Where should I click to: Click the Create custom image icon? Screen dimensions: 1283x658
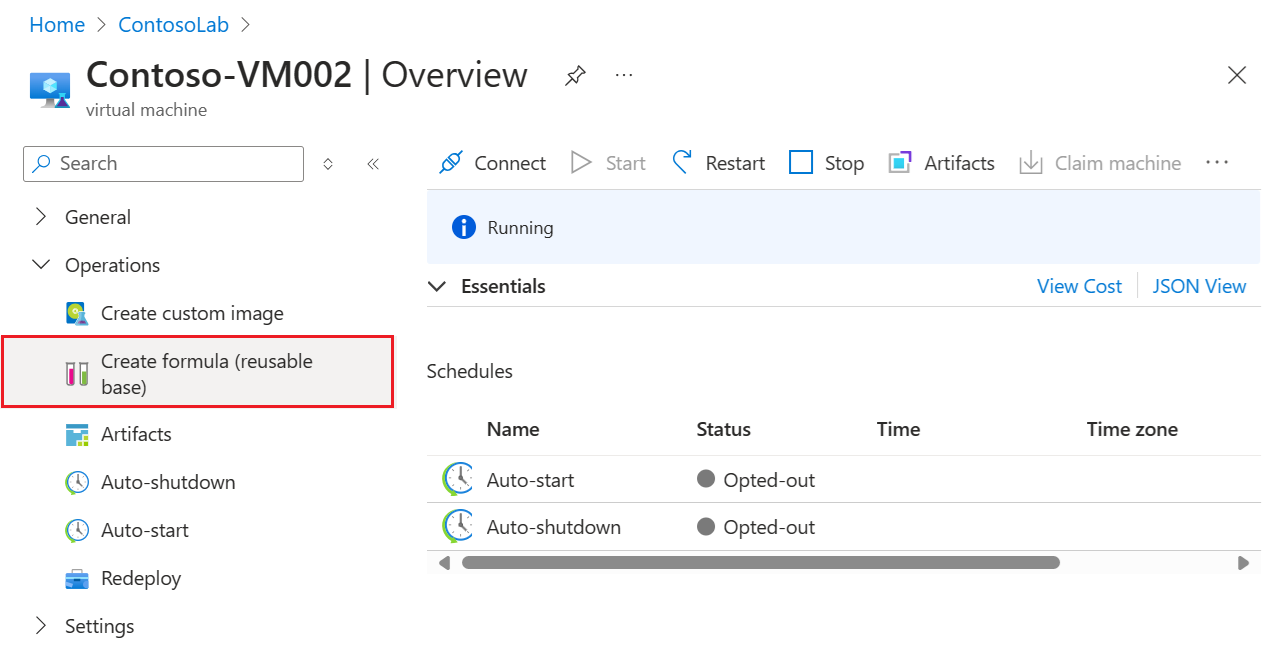(77, 314)
